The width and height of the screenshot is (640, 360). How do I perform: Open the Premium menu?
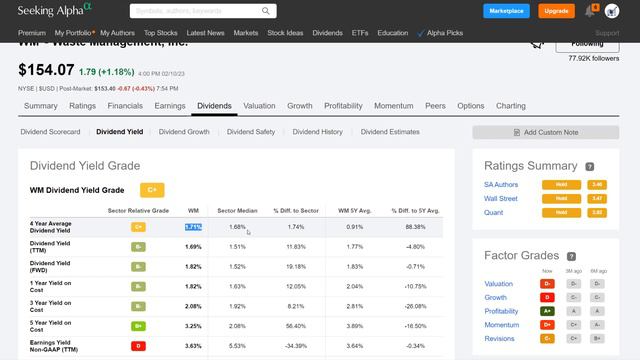pos(32,33)
